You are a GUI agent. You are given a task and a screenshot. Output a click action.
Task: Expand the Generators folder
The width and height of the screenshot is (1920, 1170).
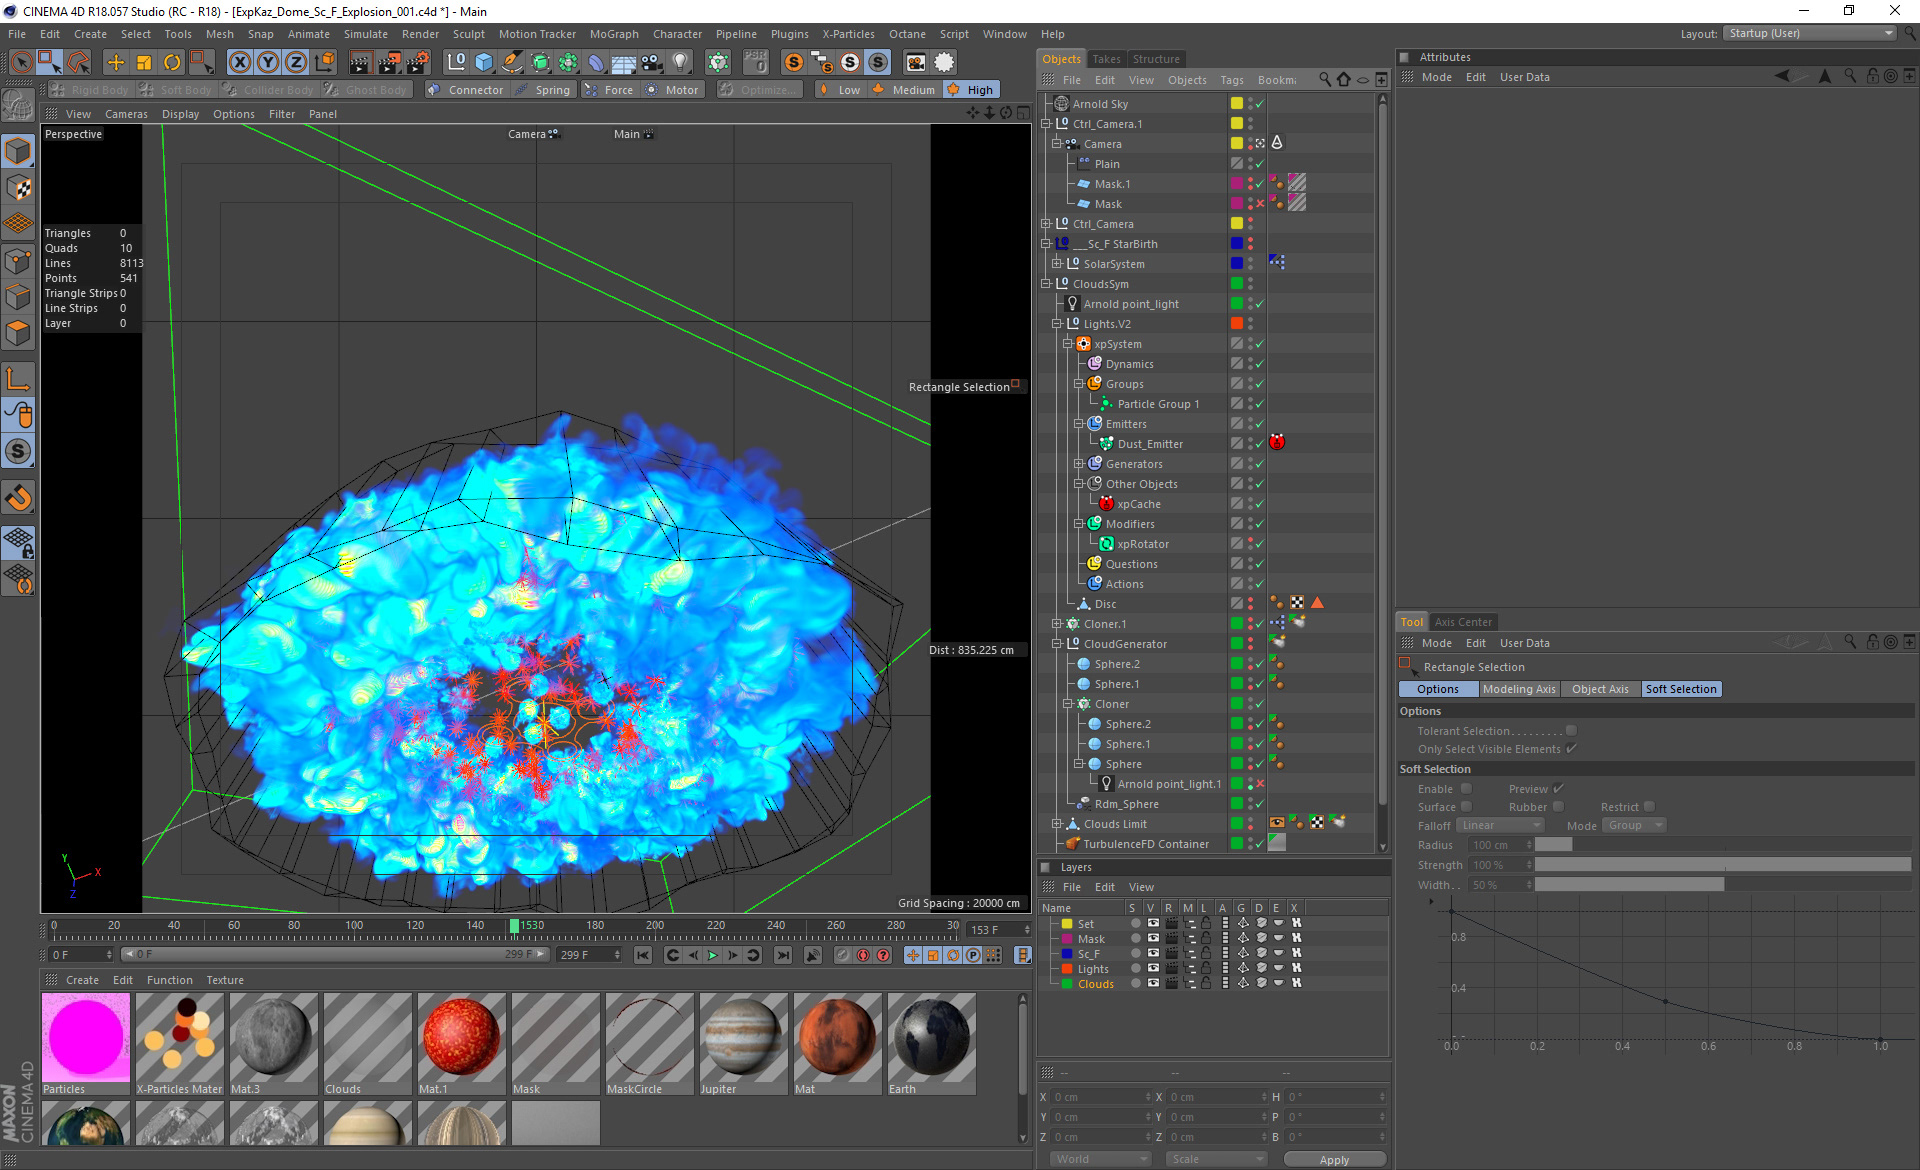(1079, 464)
